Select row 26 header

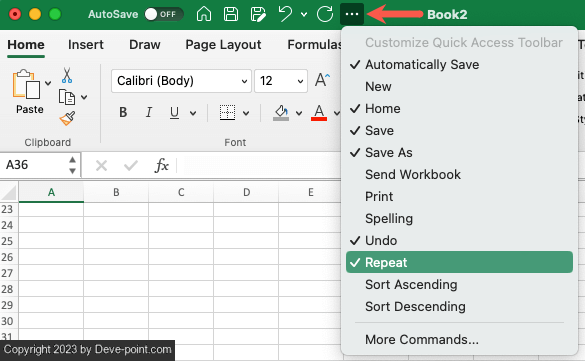(x=9, y=257)
